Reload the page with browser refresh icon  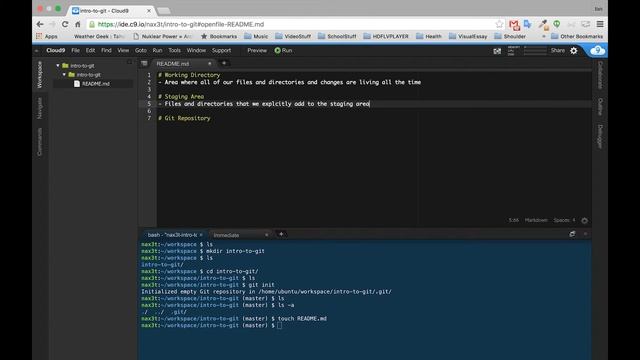tap(65, 24)
